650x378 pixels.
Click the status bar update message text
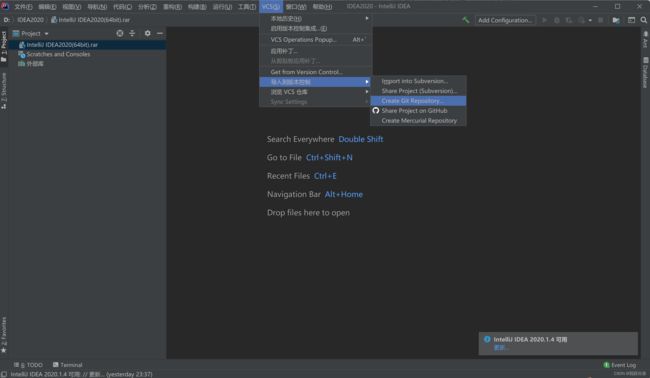pos(82,374)
